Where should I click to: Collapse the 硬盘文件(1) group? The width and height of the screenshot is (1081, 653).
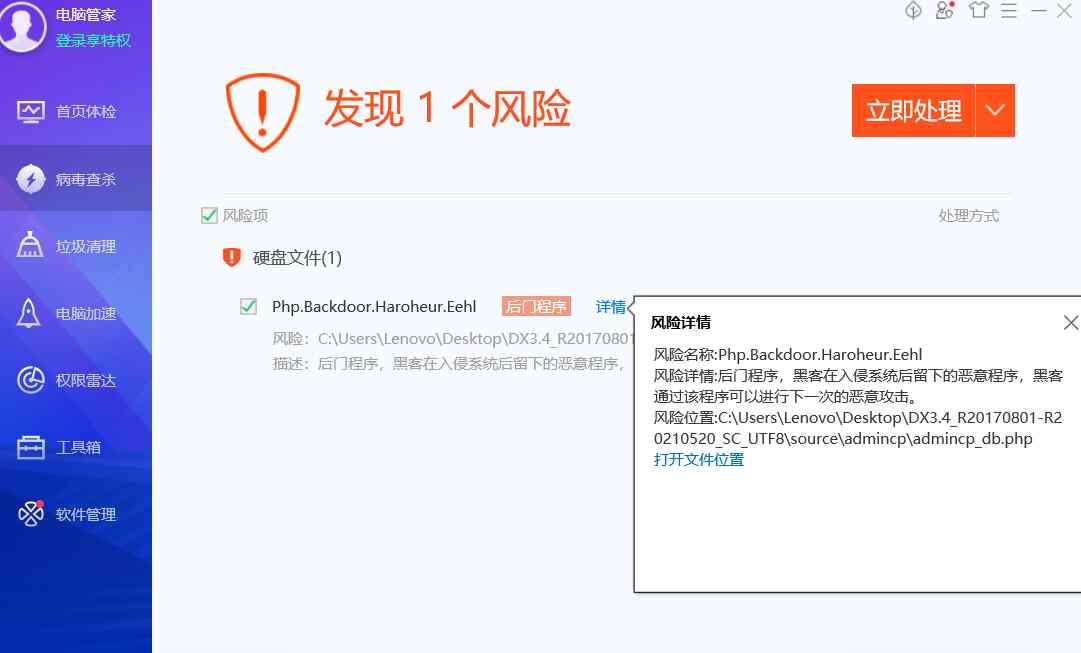[x=297, y=258]
